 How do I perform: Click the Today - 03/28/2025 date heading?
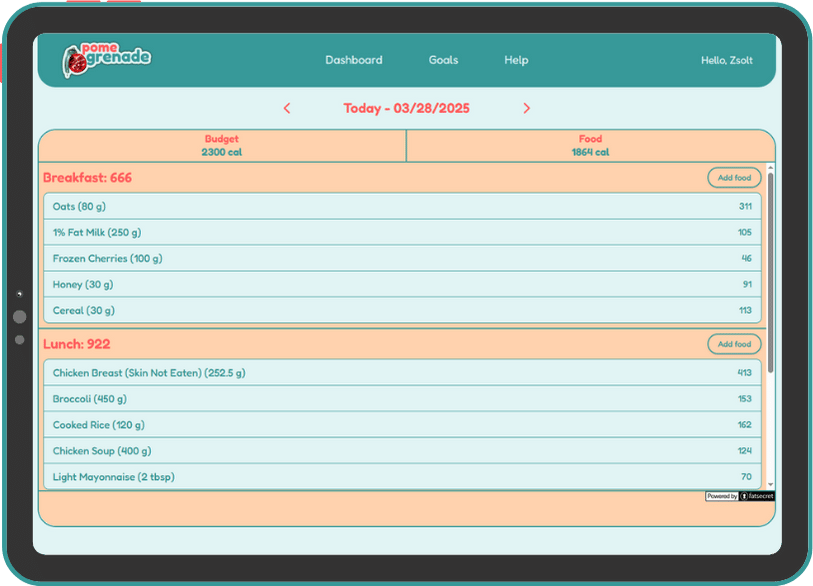click(x=406, y=108)
